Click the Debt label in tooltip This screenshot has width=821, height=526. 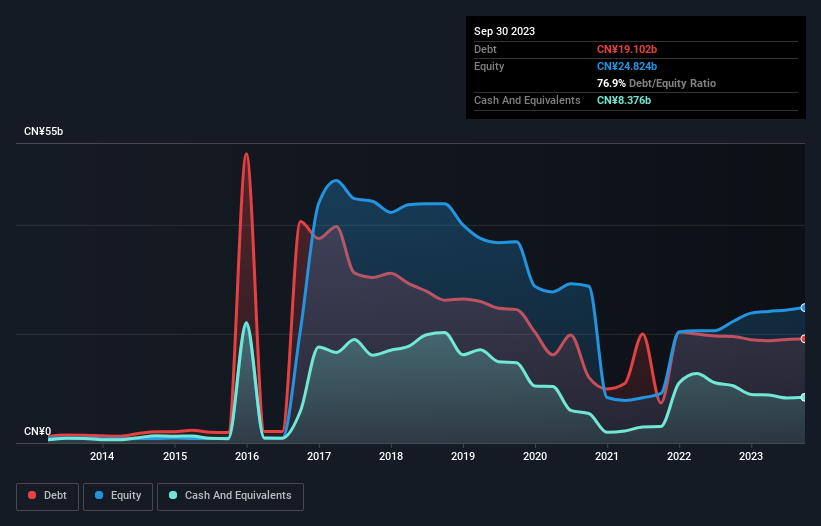(485, 49)
